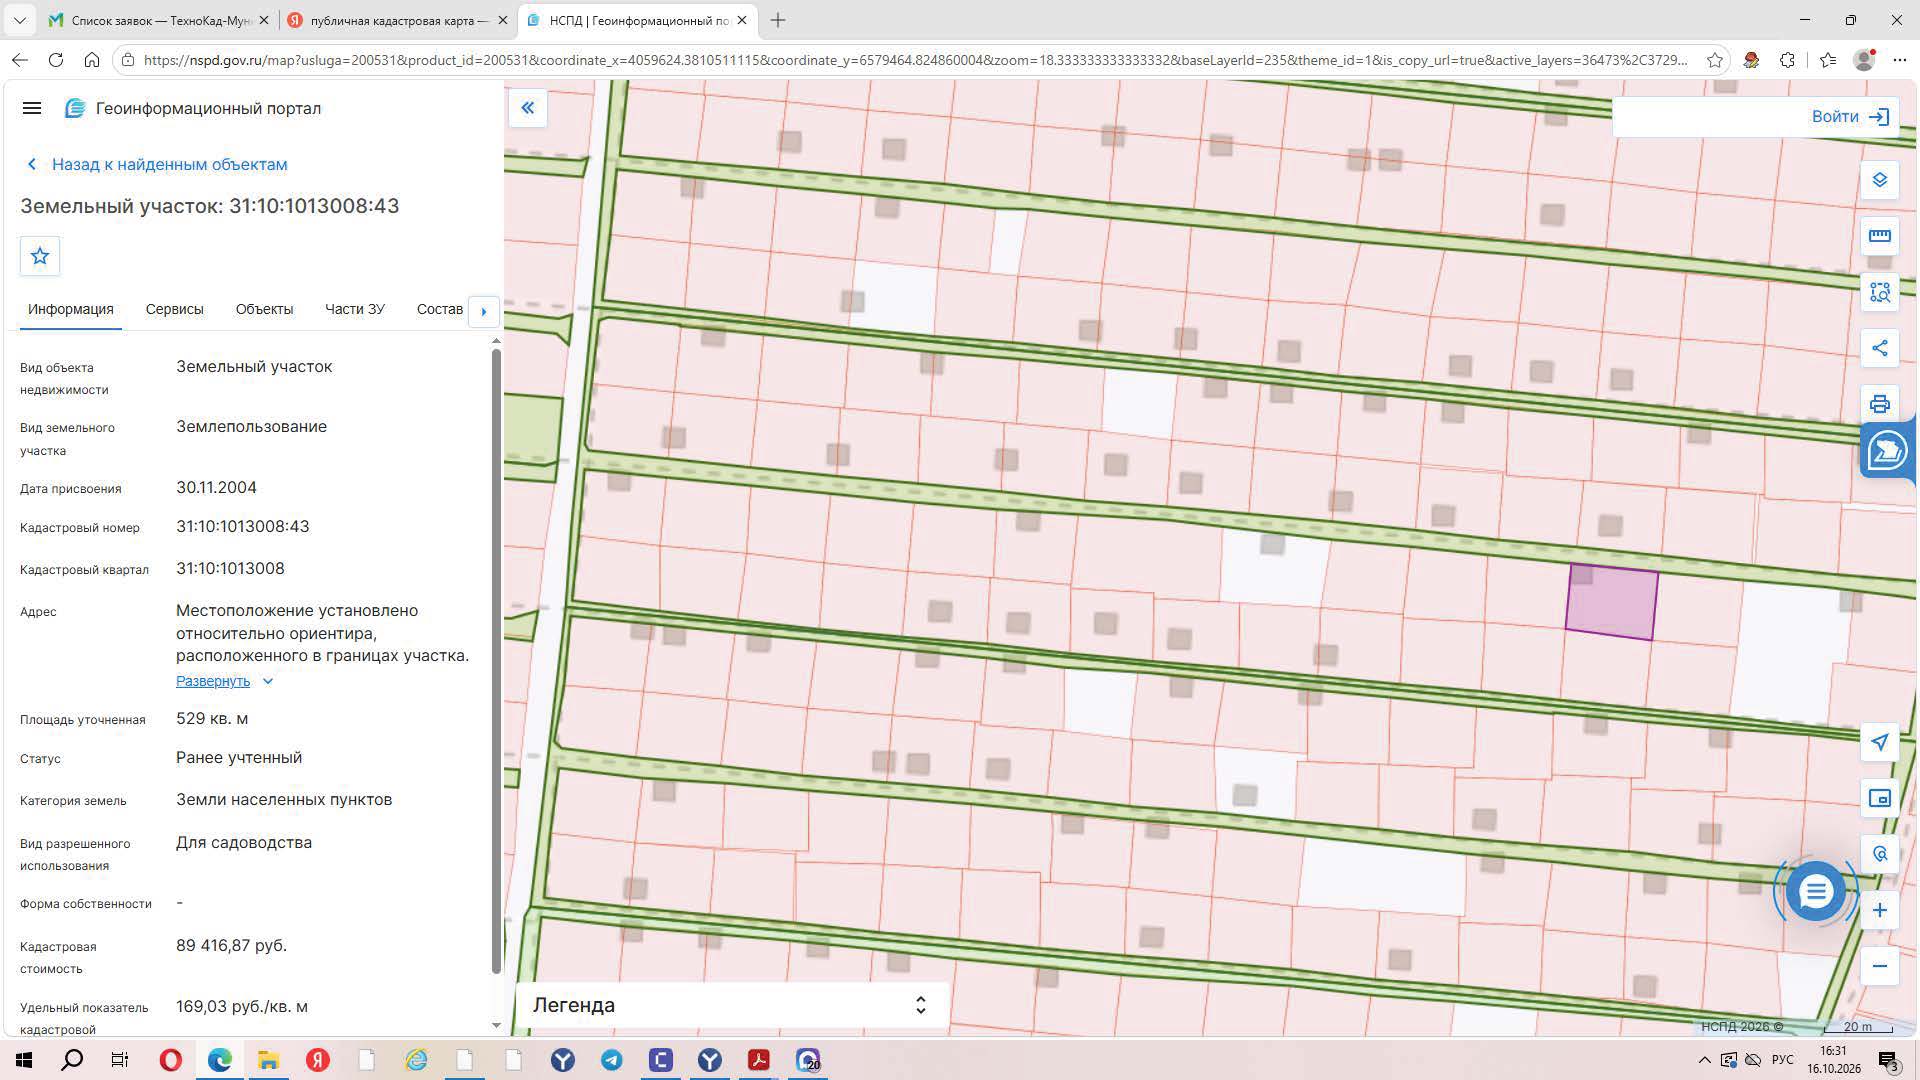The height and width of the screenshot is (1080, 1920).
Task: Open Windows Start menu
Action: [24, 1060]
